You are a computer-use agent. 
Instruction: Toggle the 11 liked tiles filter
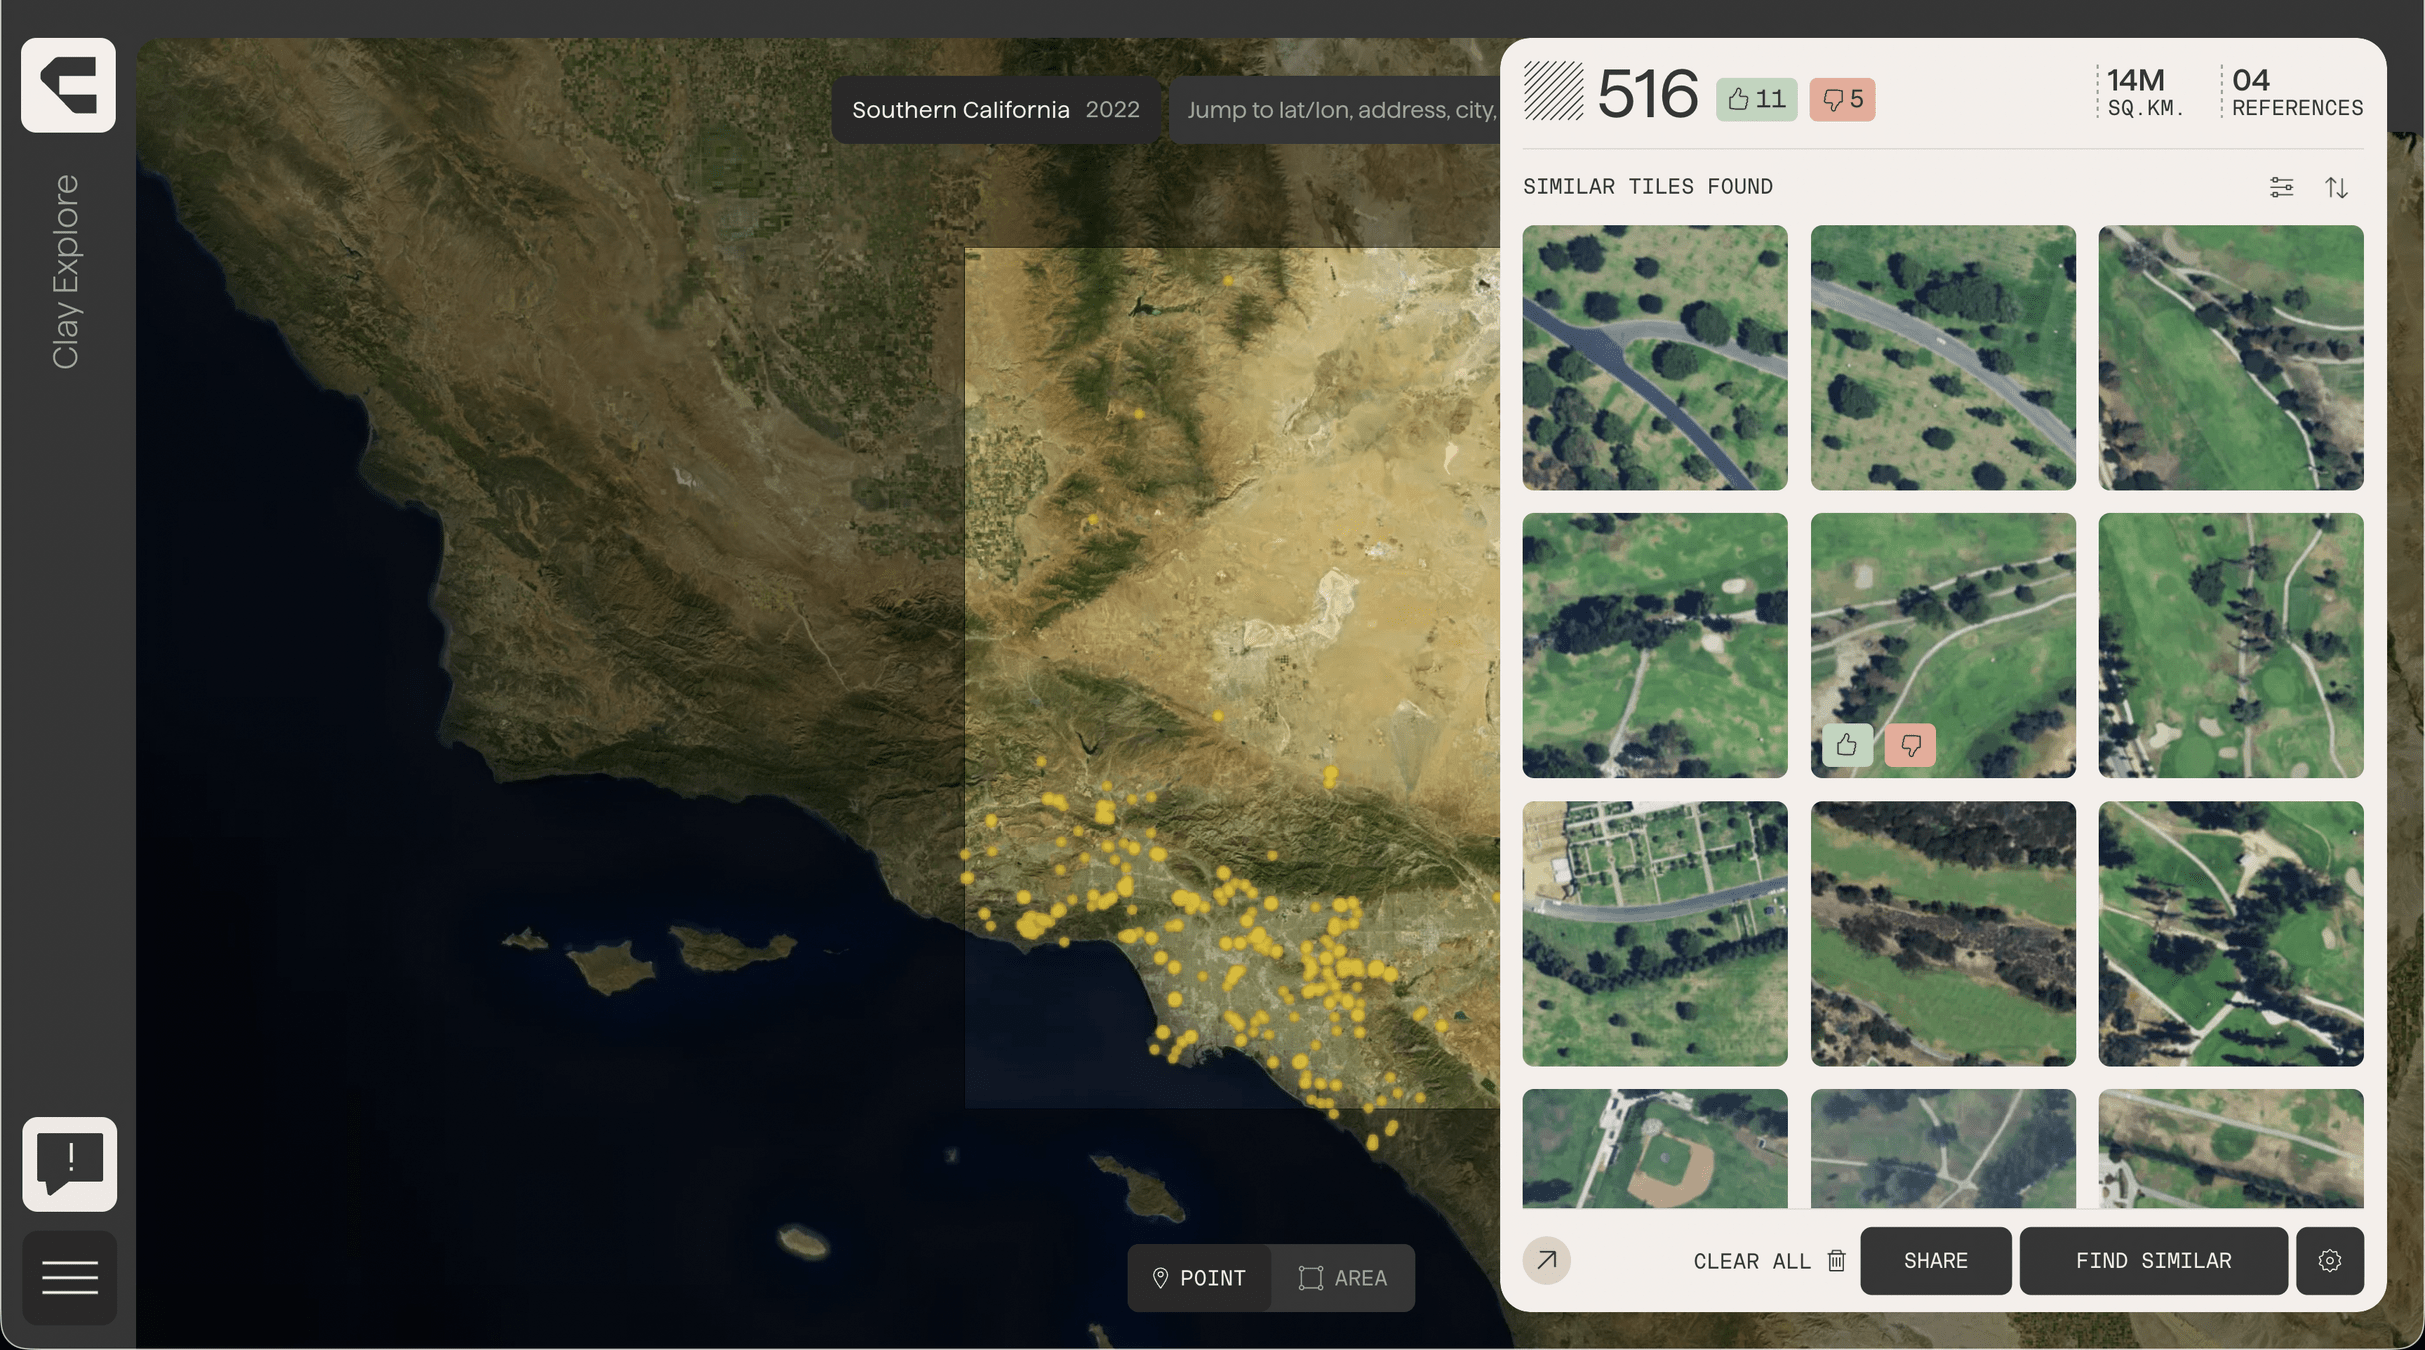1756,99
